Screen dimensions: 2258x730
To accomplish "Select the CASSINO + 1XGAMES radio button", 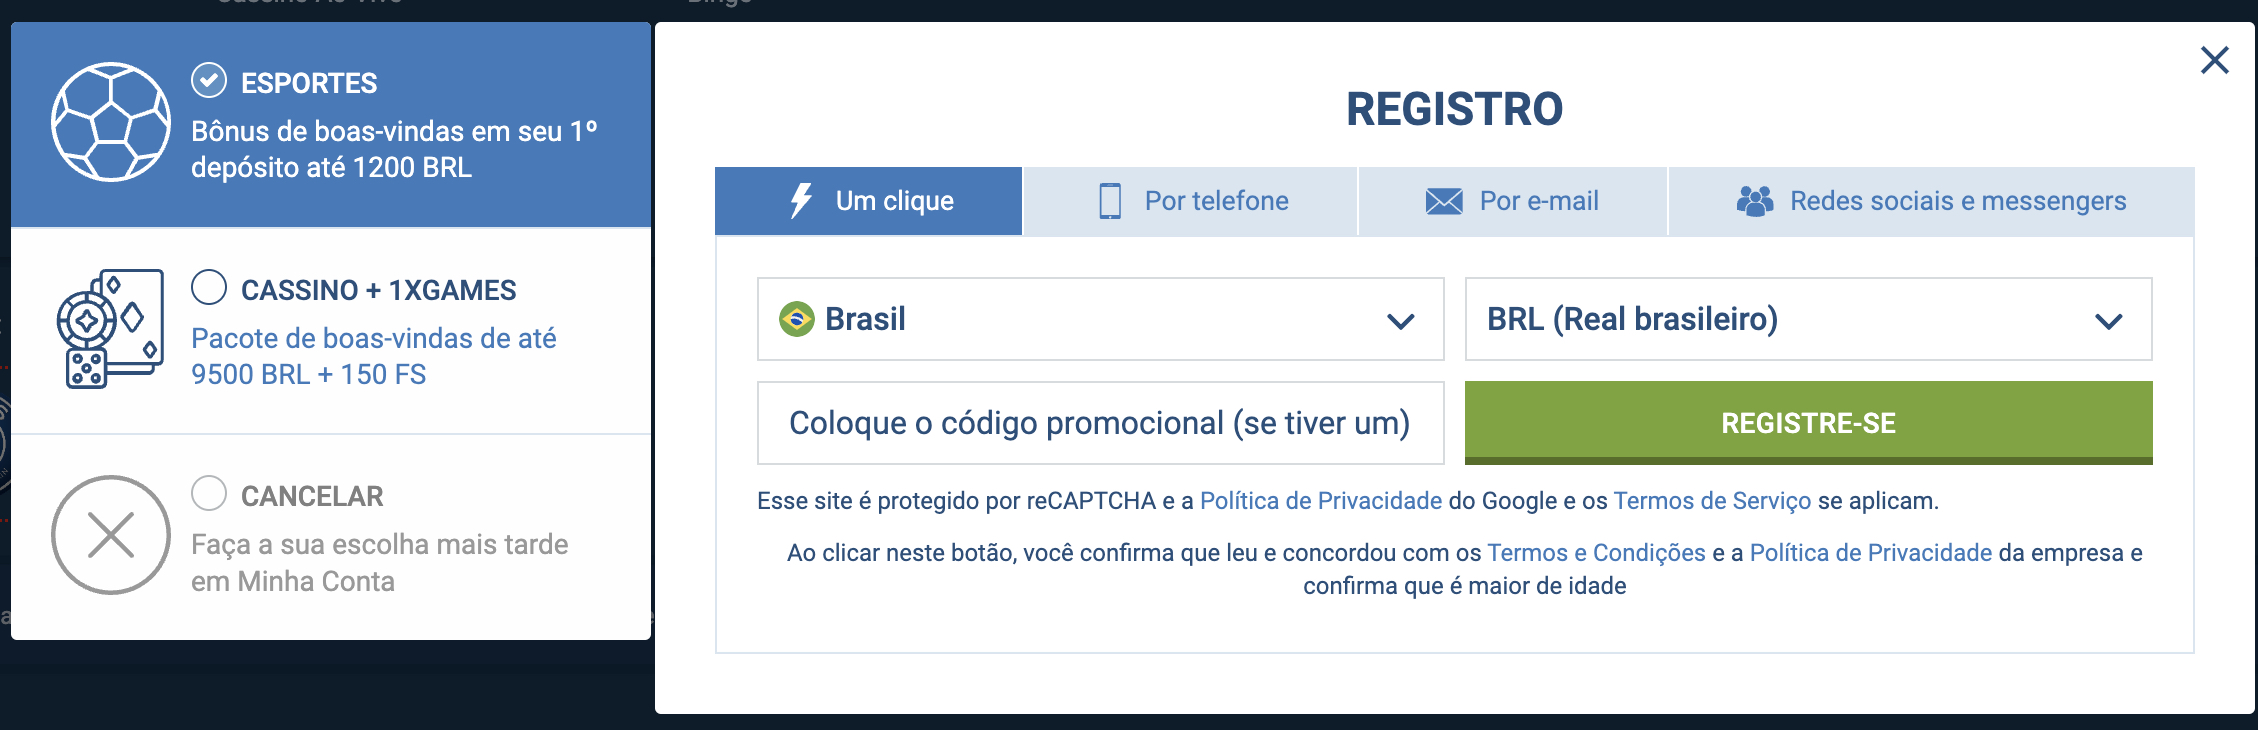I will click(209, 287).
